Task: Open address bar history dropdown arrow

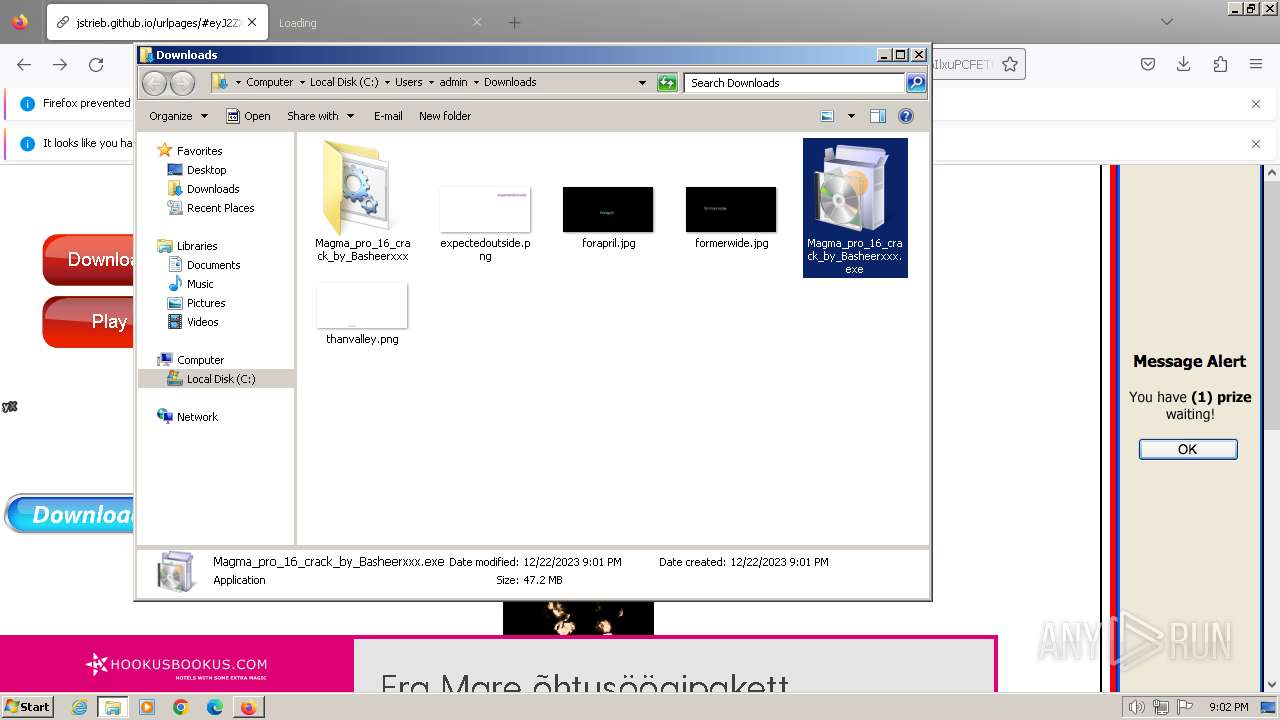Action: (x=642, y=83)
